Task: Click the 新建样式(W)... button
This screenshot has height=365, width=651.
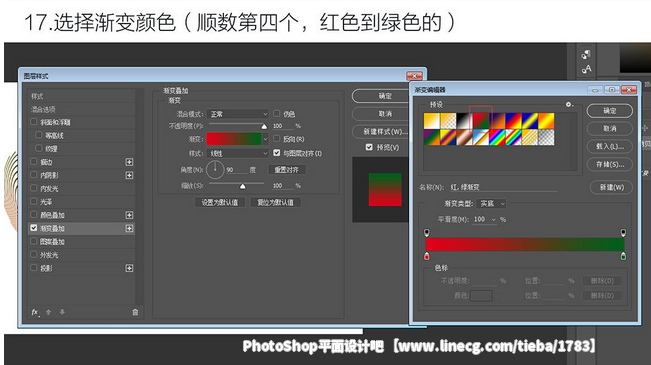Action: [x=381, y=132]
